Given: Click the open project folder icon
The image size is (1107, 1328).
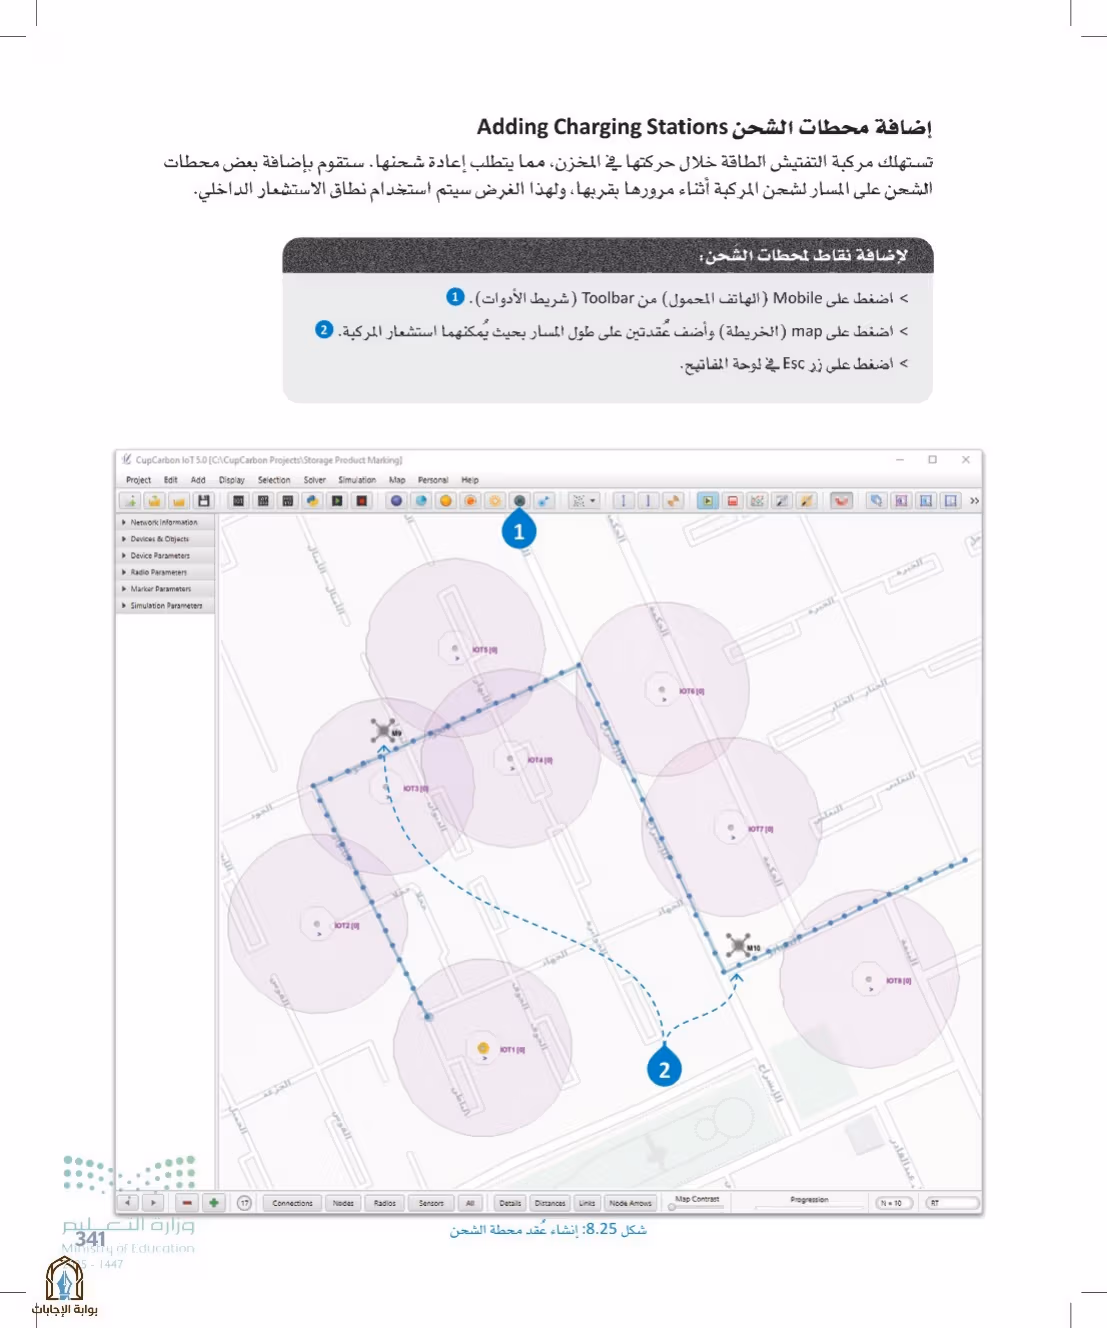Looking at the screenshot, I should (x=154, y=501).
